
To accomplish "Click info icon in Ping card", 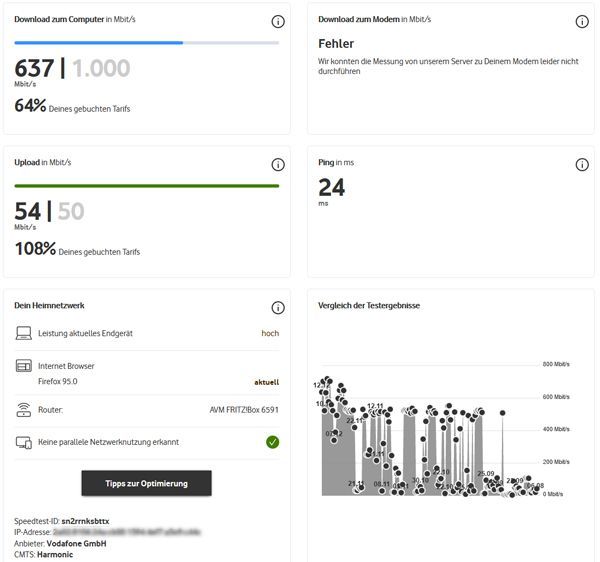I will coord(582,165).
